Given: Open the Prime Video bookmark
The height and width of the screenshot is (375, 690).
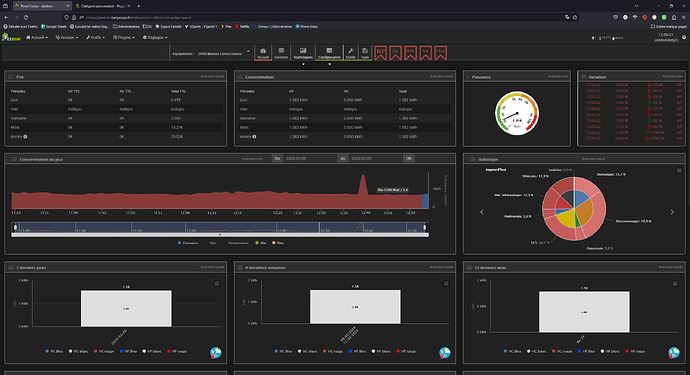Looking at the screenshot, I should coord(307,26).
